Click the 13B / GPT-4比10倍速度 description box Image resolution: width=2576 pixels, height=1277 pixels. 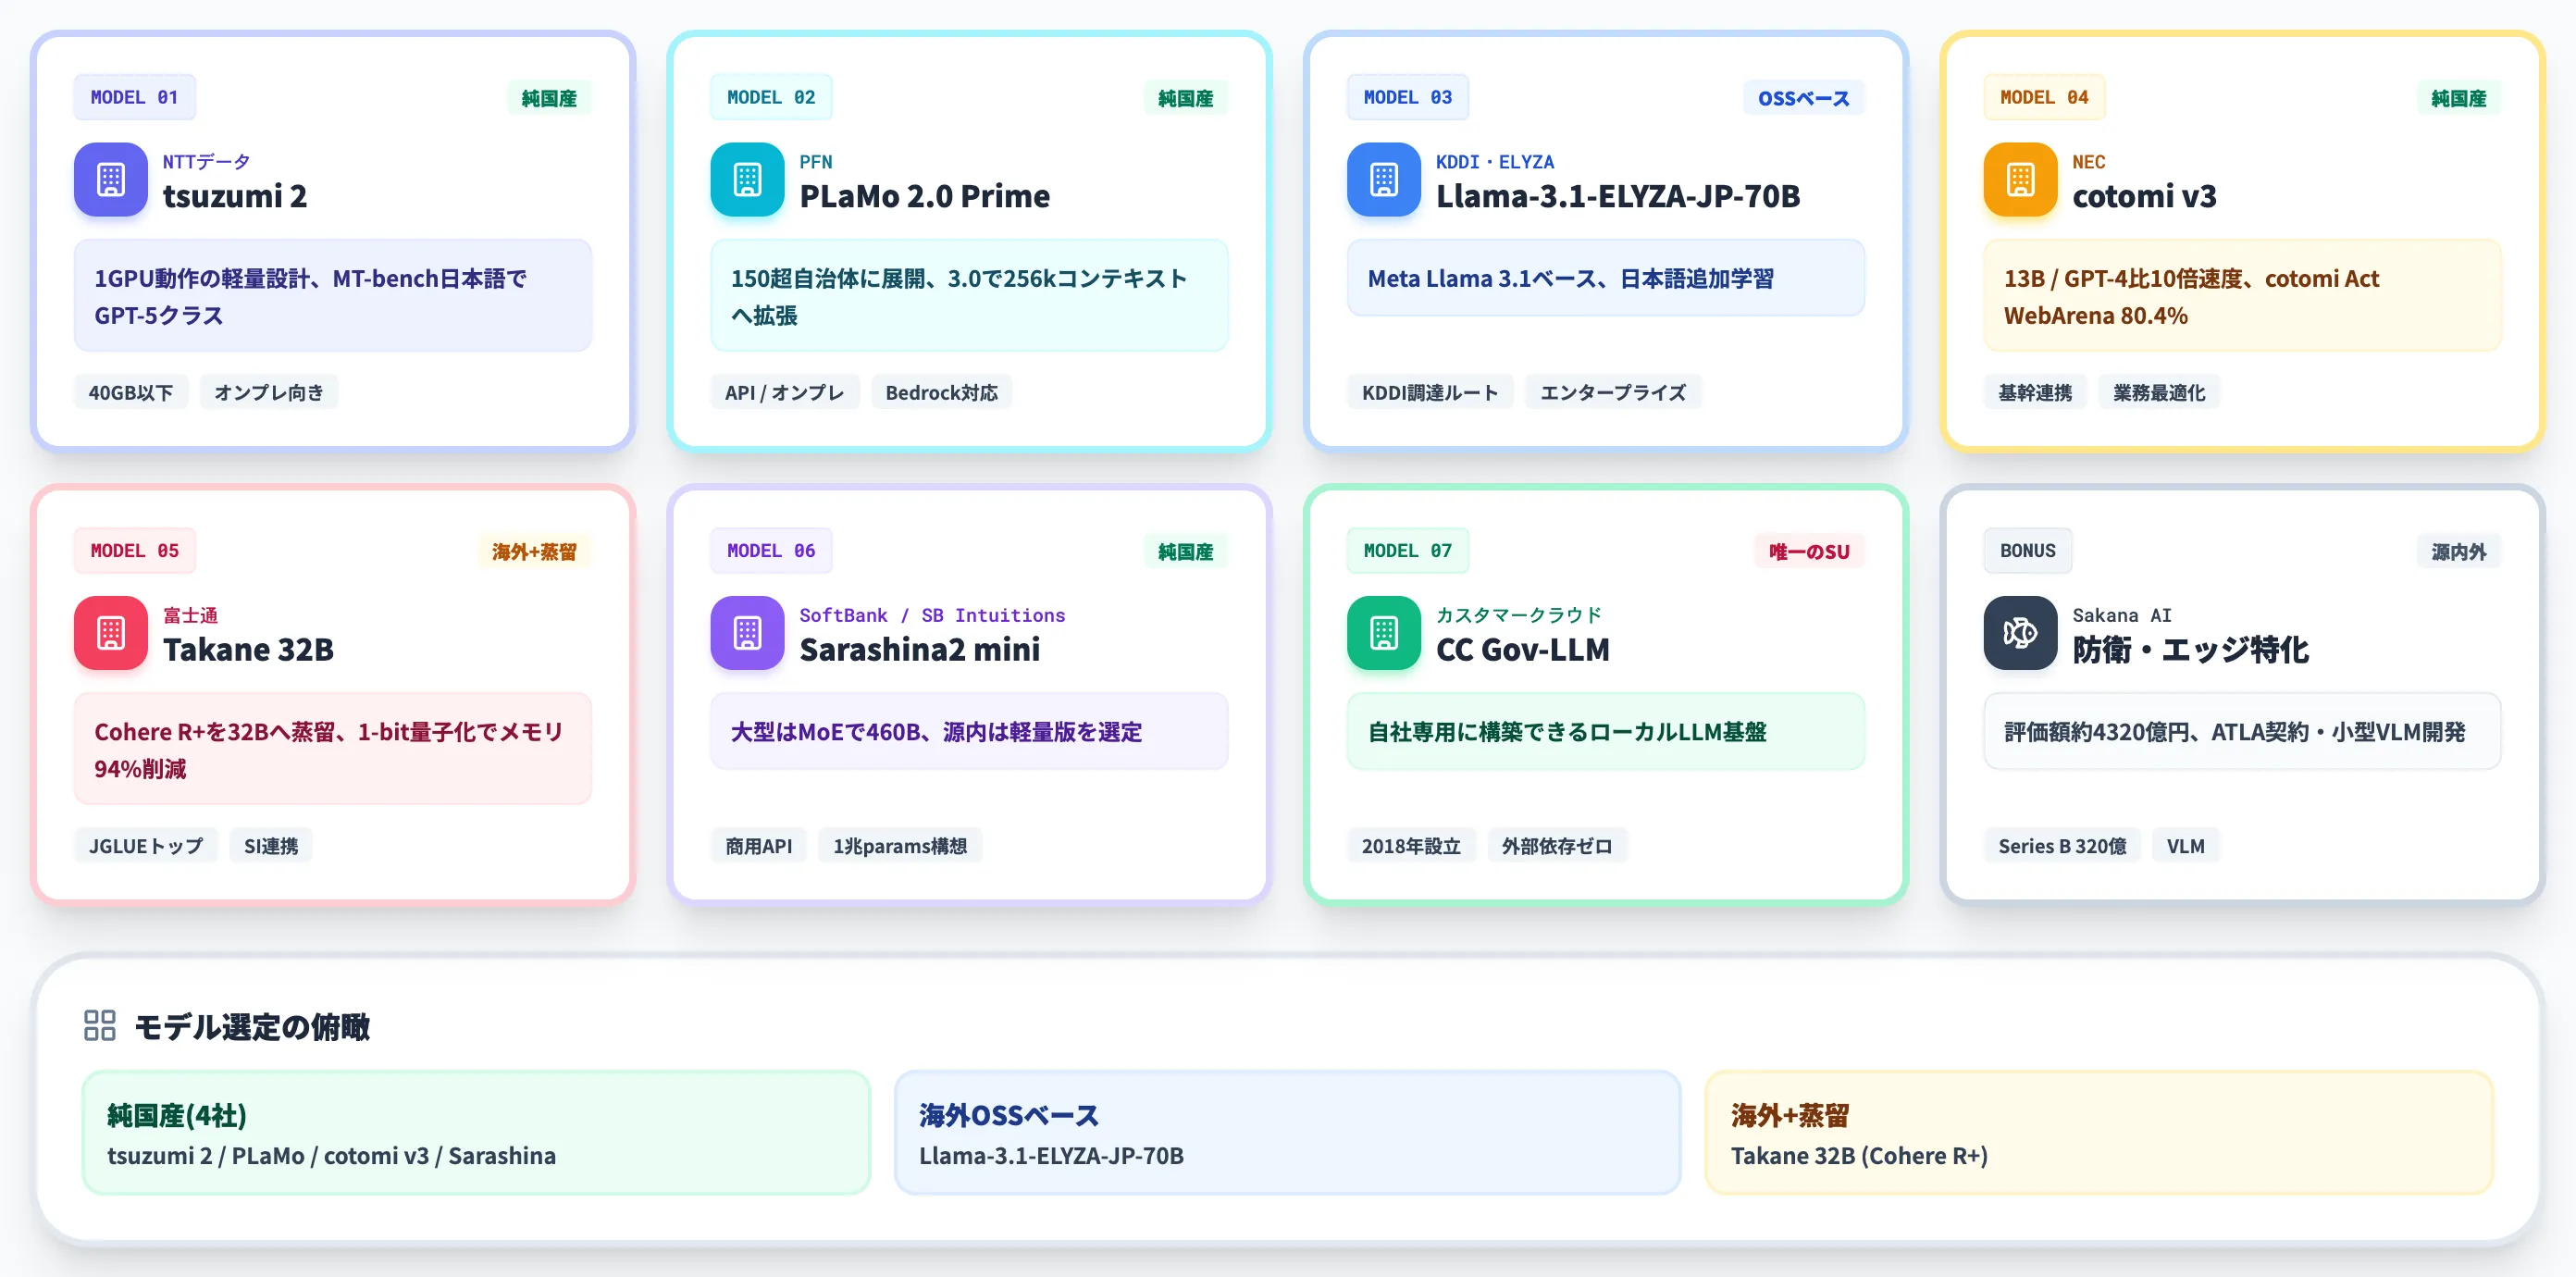[x=2242, y=296]
